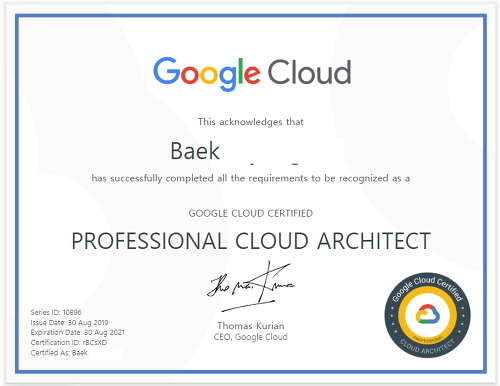Image resolution: width=500 pixels, height=386 pixels.
Task: Click 'Certification ID: rBCsXD'
Action: [69, 342]
